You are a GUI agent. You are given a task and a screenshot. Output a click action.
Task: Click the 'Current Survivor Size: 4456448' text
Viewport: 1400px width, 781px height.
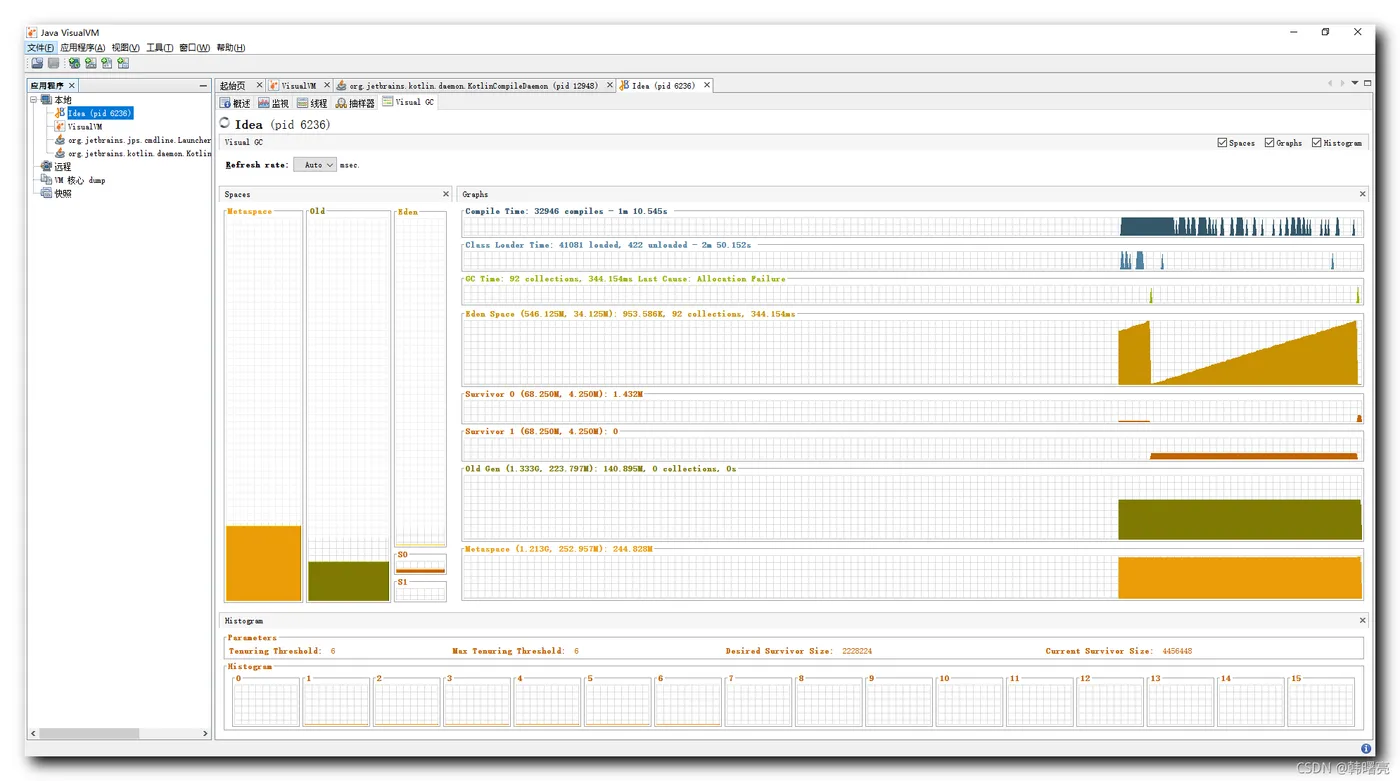pos(1119,651)
